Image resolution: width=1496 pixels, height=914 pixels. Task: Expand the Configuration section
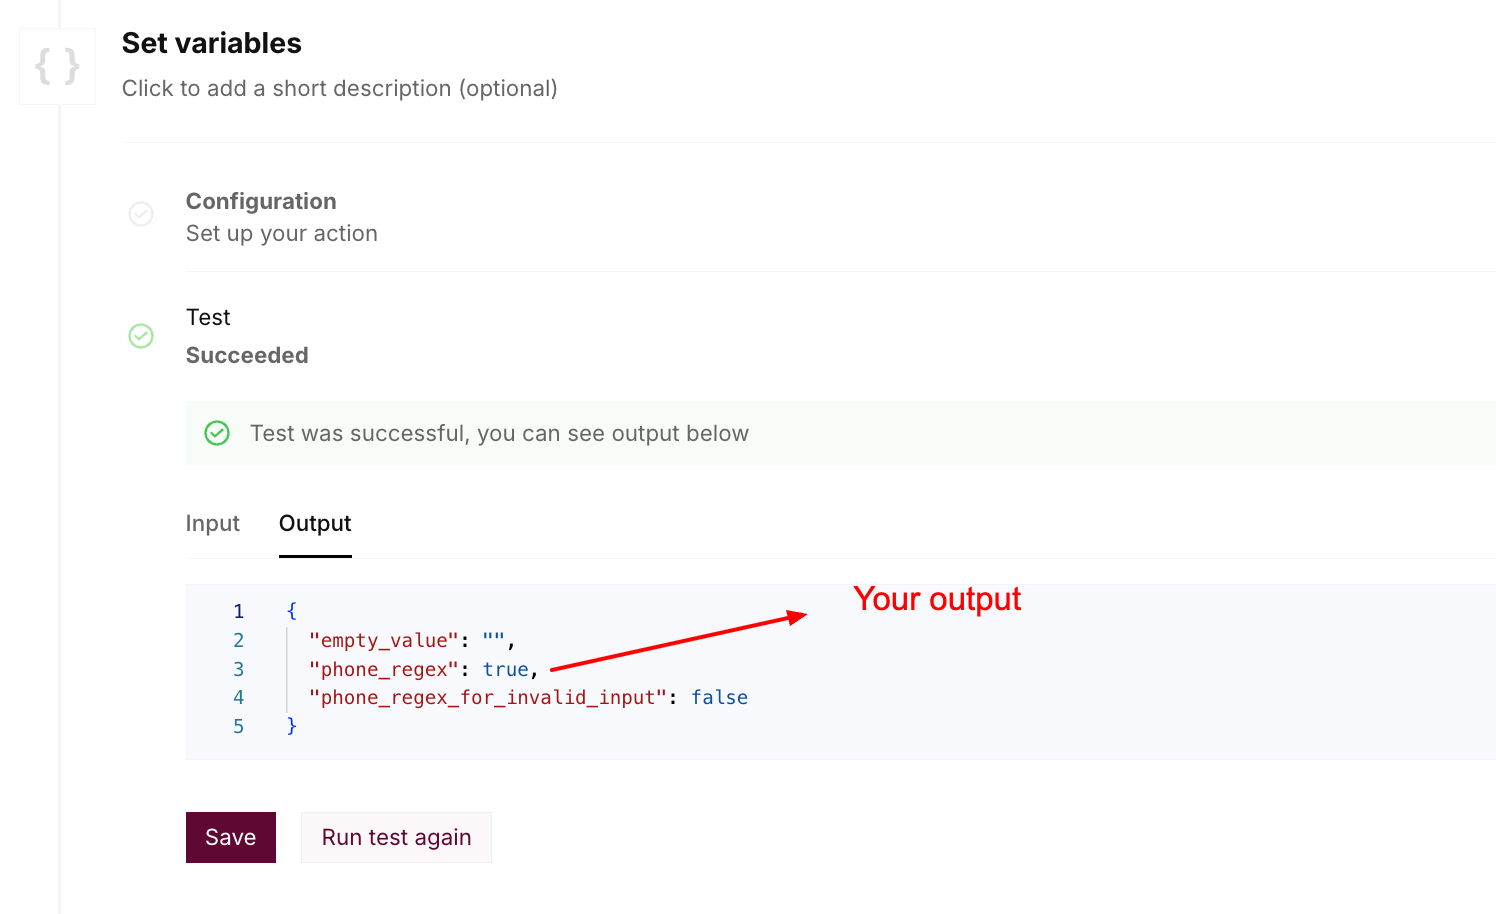pyautogui.click(x=261, y=201)
